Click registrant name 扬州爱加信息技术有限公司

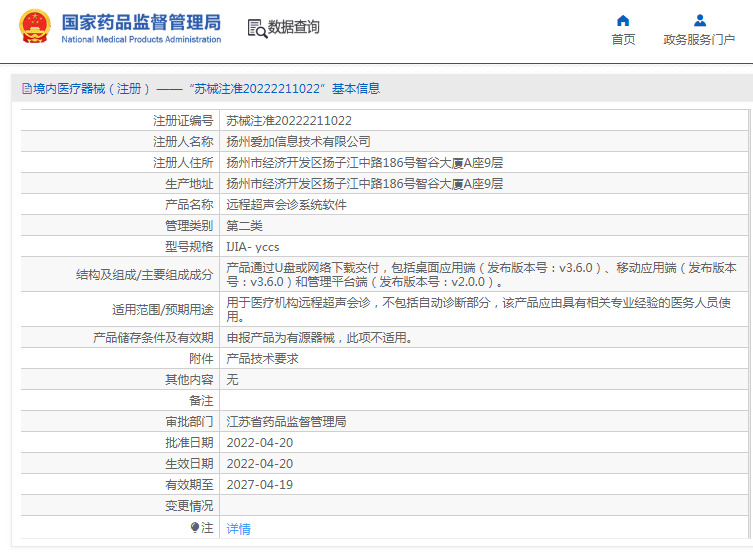tap(298, 142)
